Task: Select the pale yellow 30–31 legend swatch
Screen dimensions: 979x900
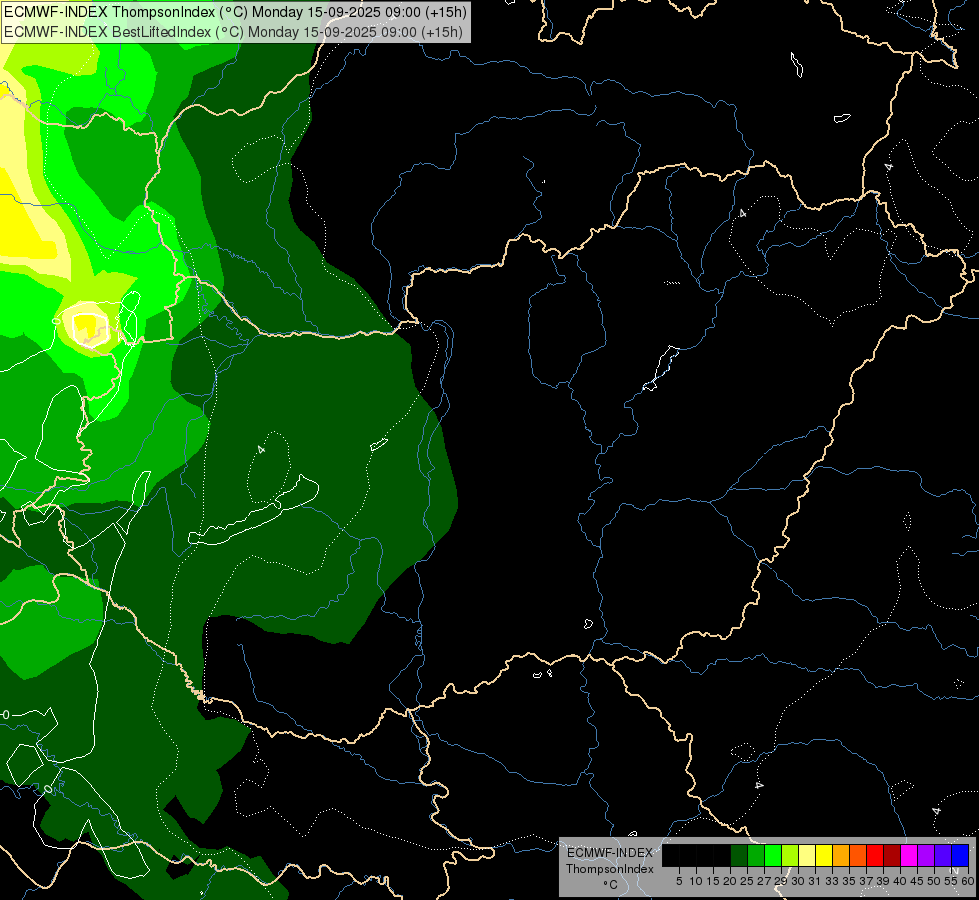Action: tap(807, 855)
